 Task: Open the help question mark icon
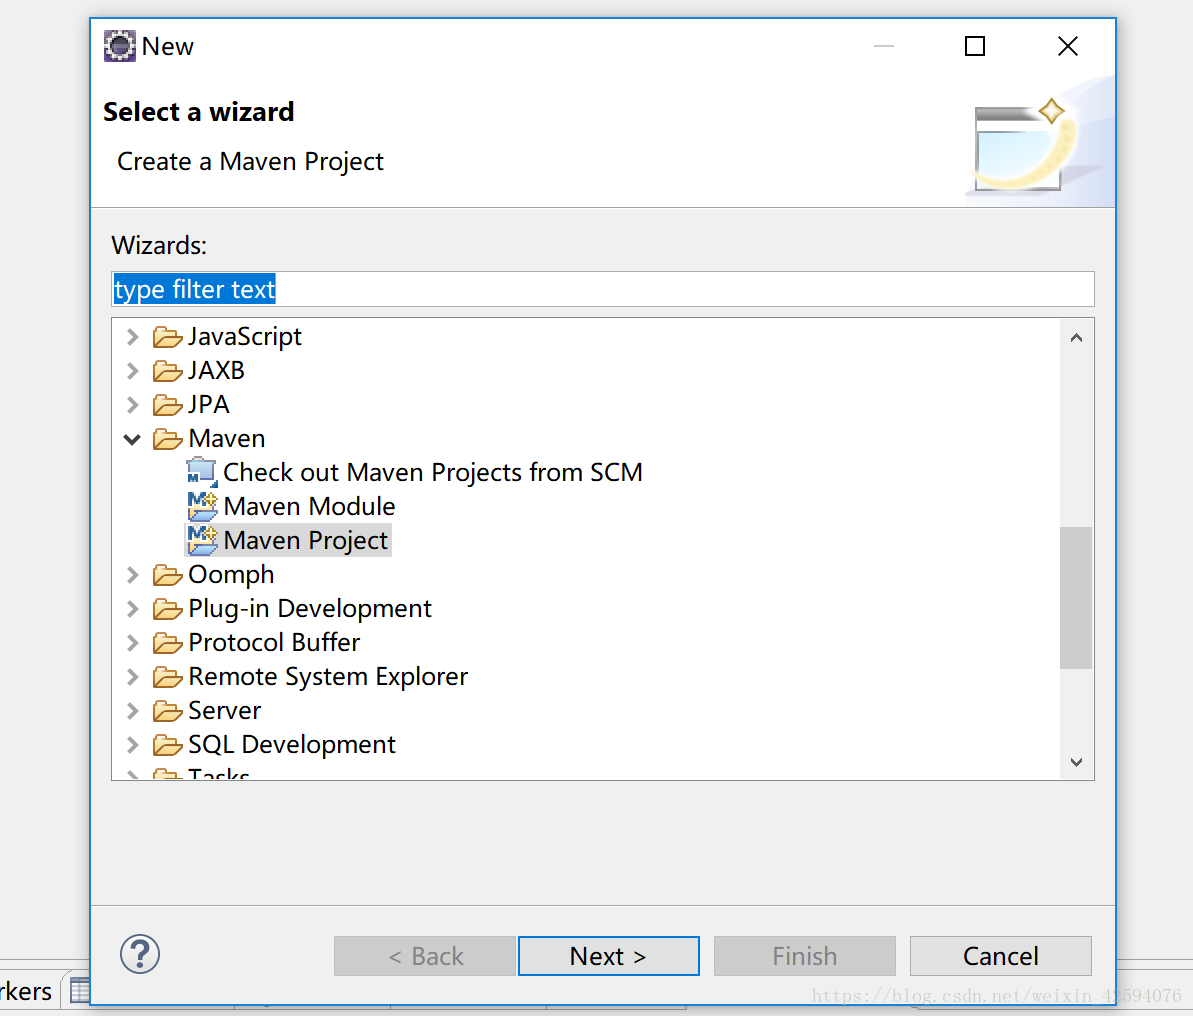pos(140,954)
